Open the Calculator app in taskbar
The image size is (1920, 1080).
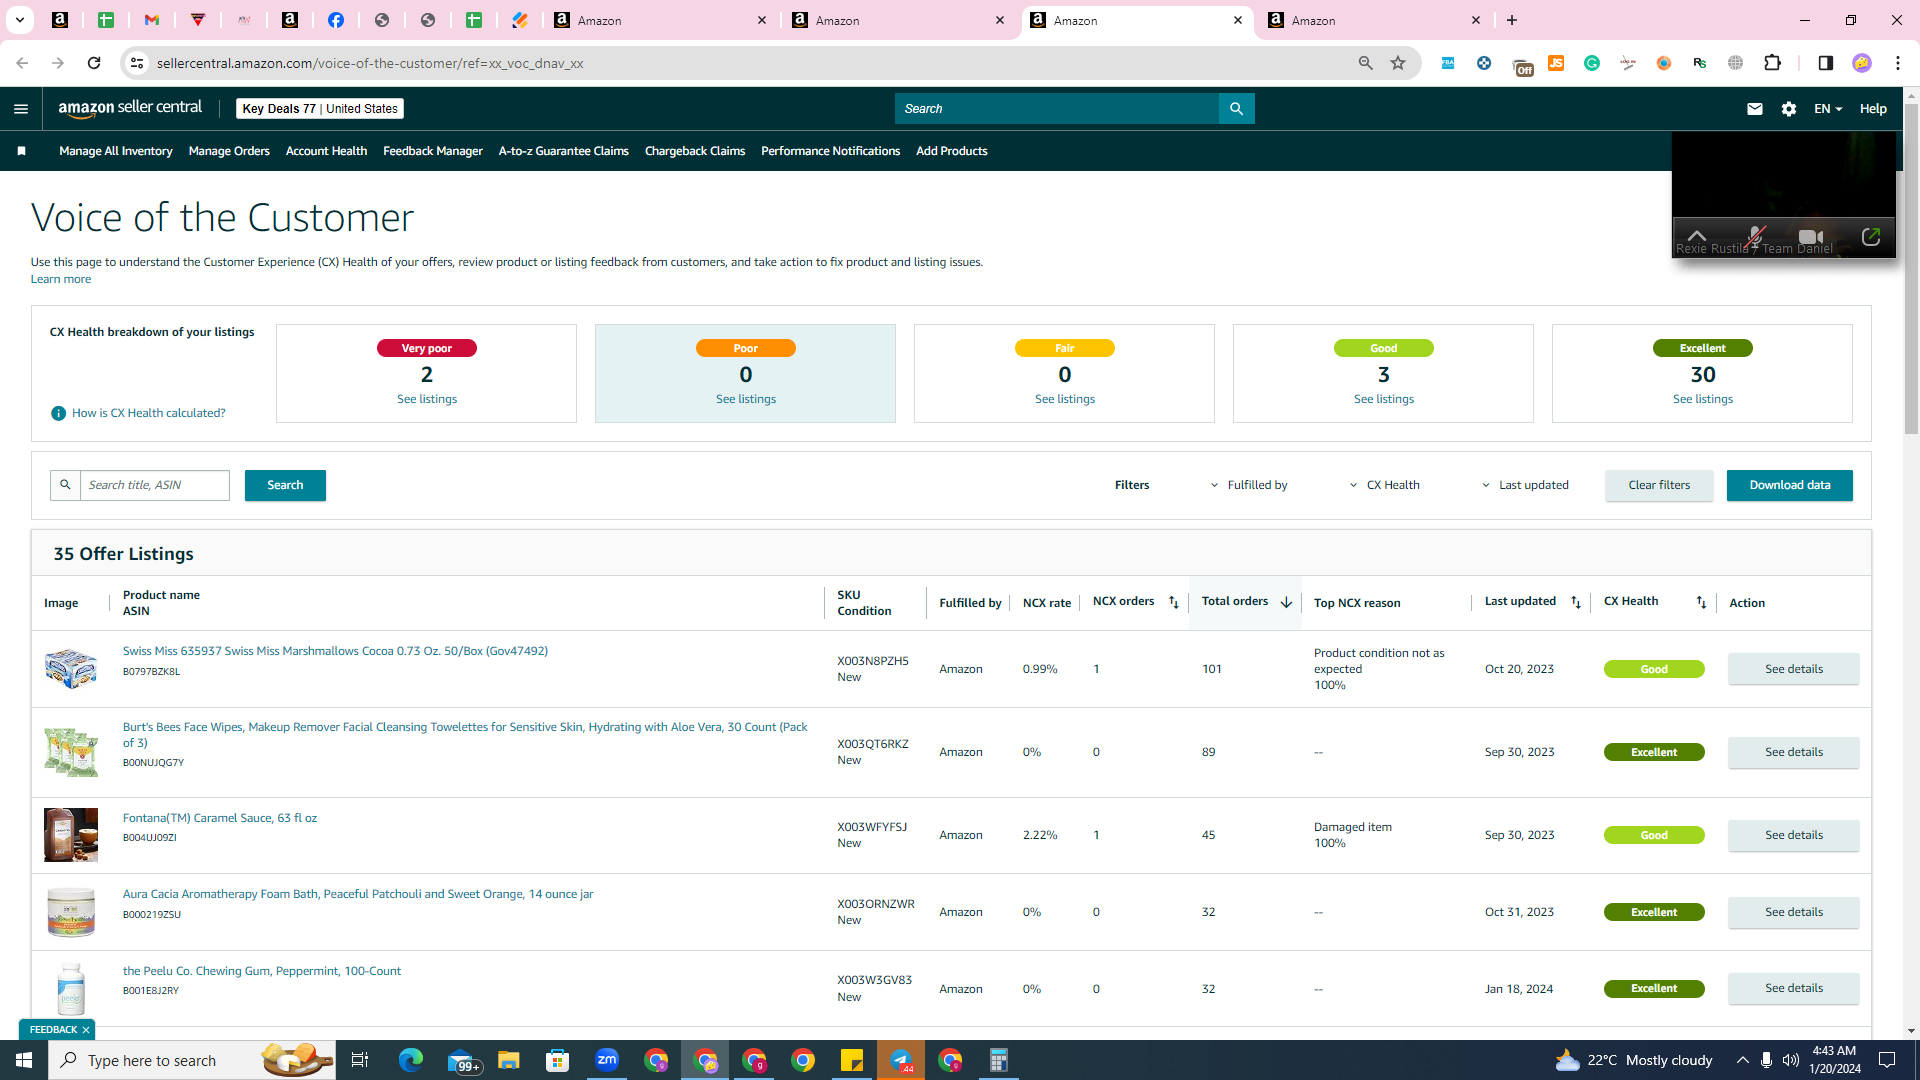click(999, 1060)
